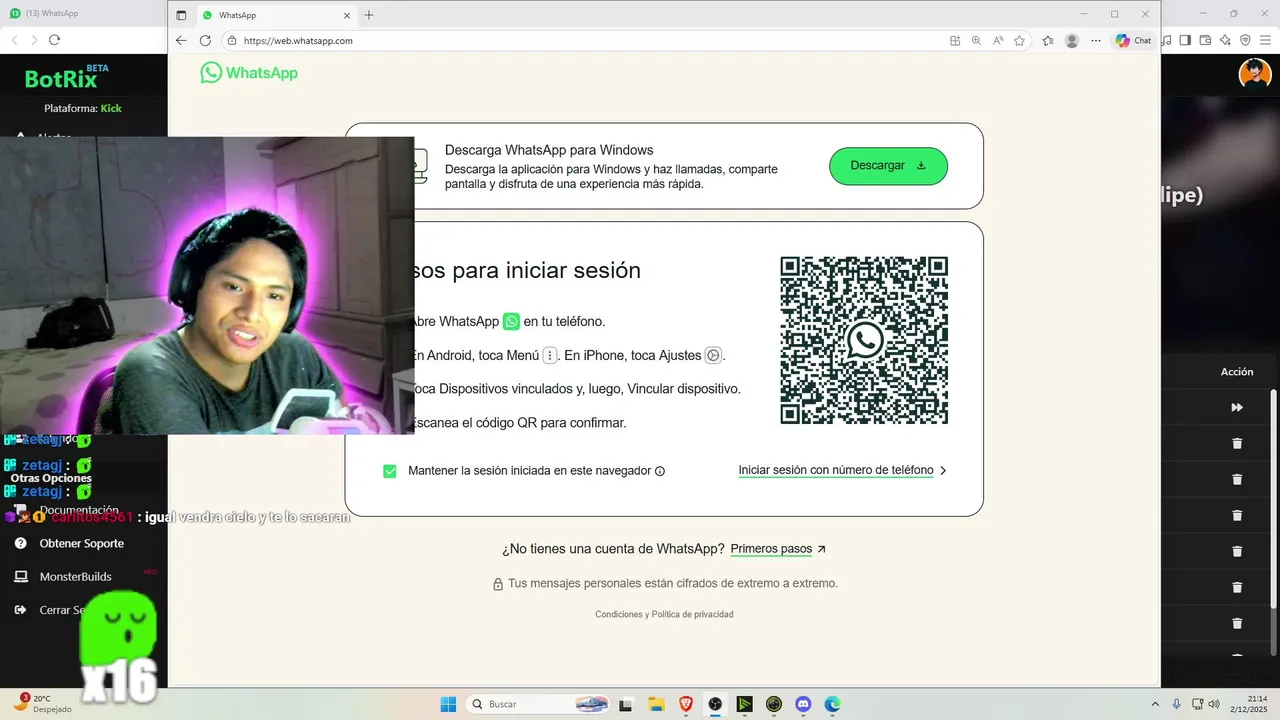Screen dimensions: 1280x720
Task: Open Brave's sidebar panel icon
Action: pyautogui.click(x=1185, y=40)
